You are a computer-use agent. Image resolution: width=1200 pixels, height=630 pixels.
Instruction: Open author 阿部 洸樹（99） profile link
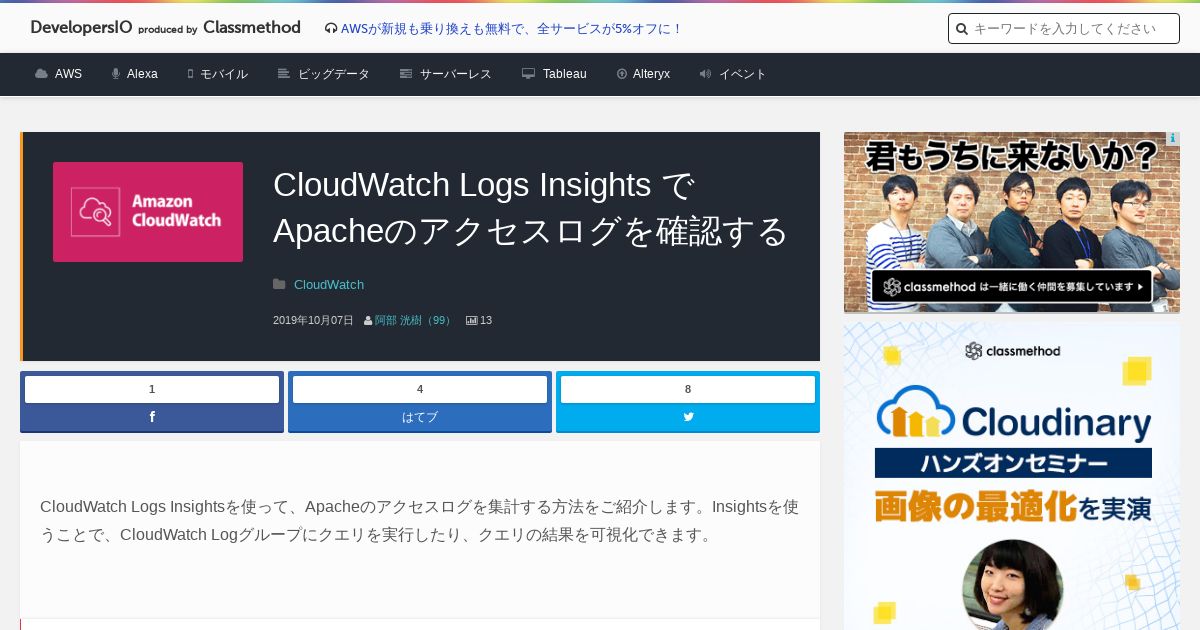(x=414, y=321)
